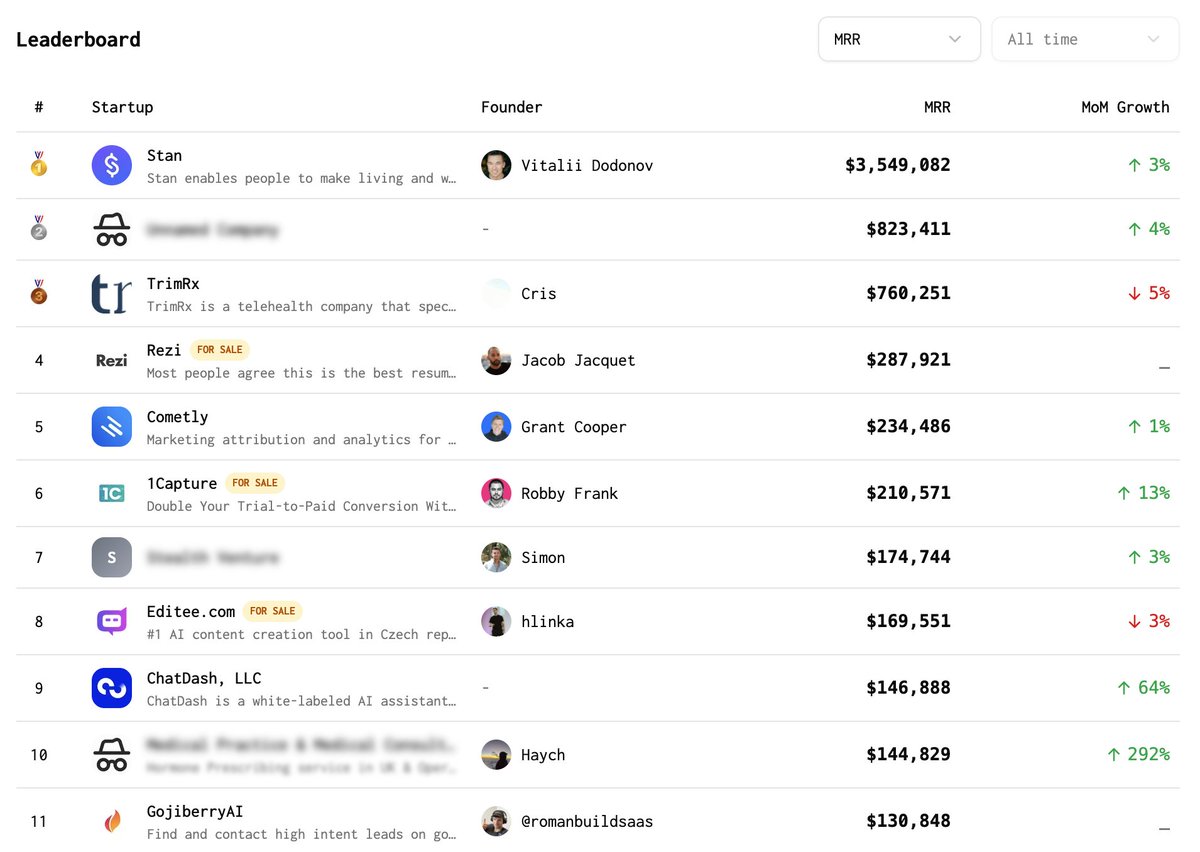Click the $146,888 MRR value
Image resolution: width=1200 pixels, height=852 pixels.
[x=908, y=688]
